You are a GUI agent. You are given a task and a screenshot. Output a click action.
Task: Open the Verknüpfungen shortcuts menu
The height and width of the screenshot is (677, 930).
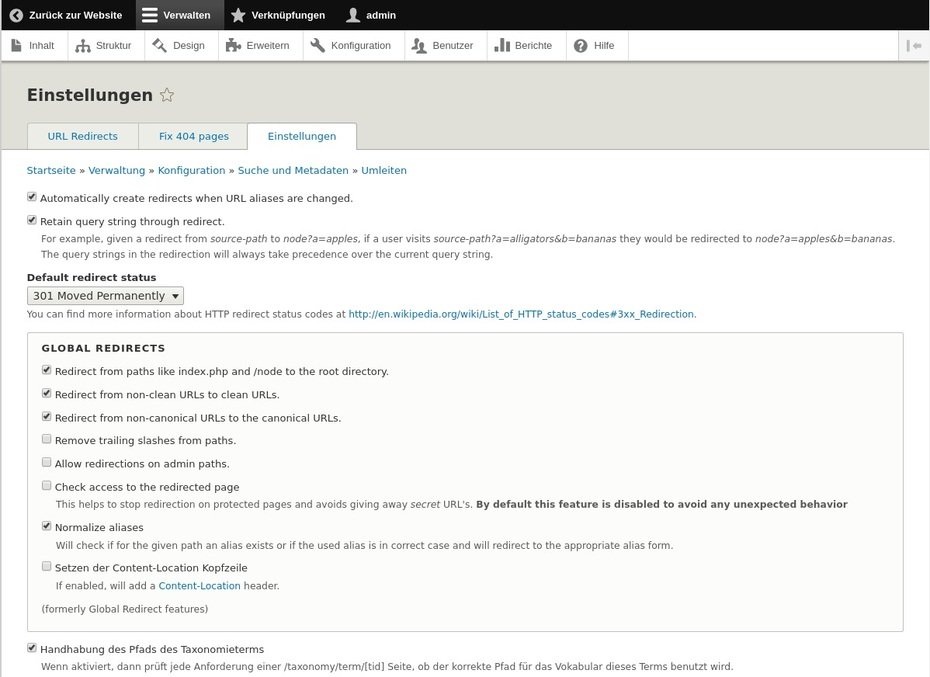(278, 15)
